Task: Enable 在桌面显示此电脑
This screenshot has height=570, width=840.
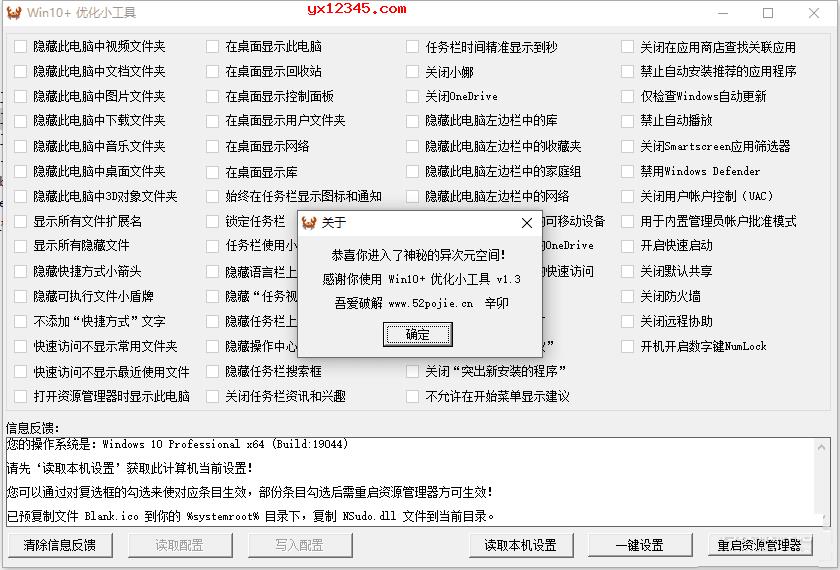Action: [213, 47]
